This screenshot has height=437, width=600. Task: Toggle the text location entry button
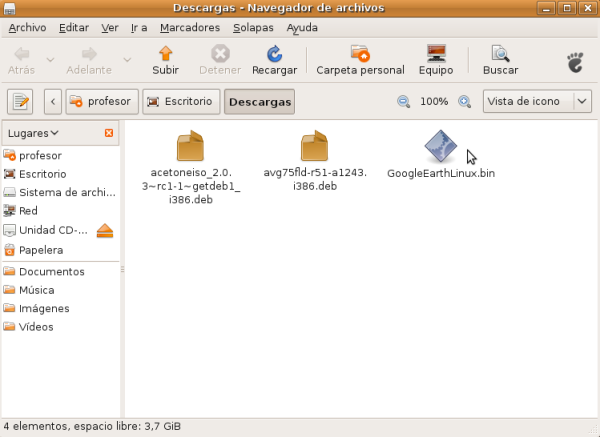[x=21, y=101]
